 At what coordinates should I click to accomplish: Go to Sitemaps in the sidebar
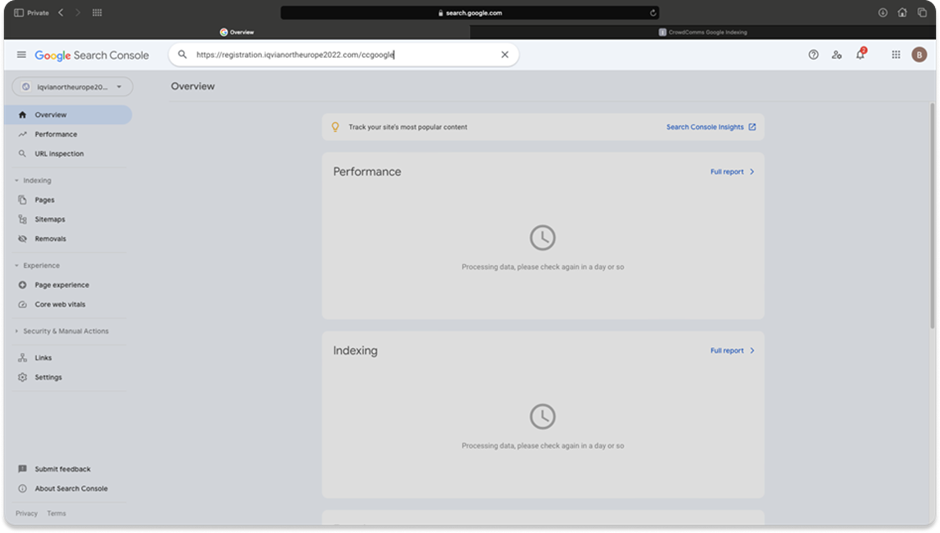click(50, 219)
